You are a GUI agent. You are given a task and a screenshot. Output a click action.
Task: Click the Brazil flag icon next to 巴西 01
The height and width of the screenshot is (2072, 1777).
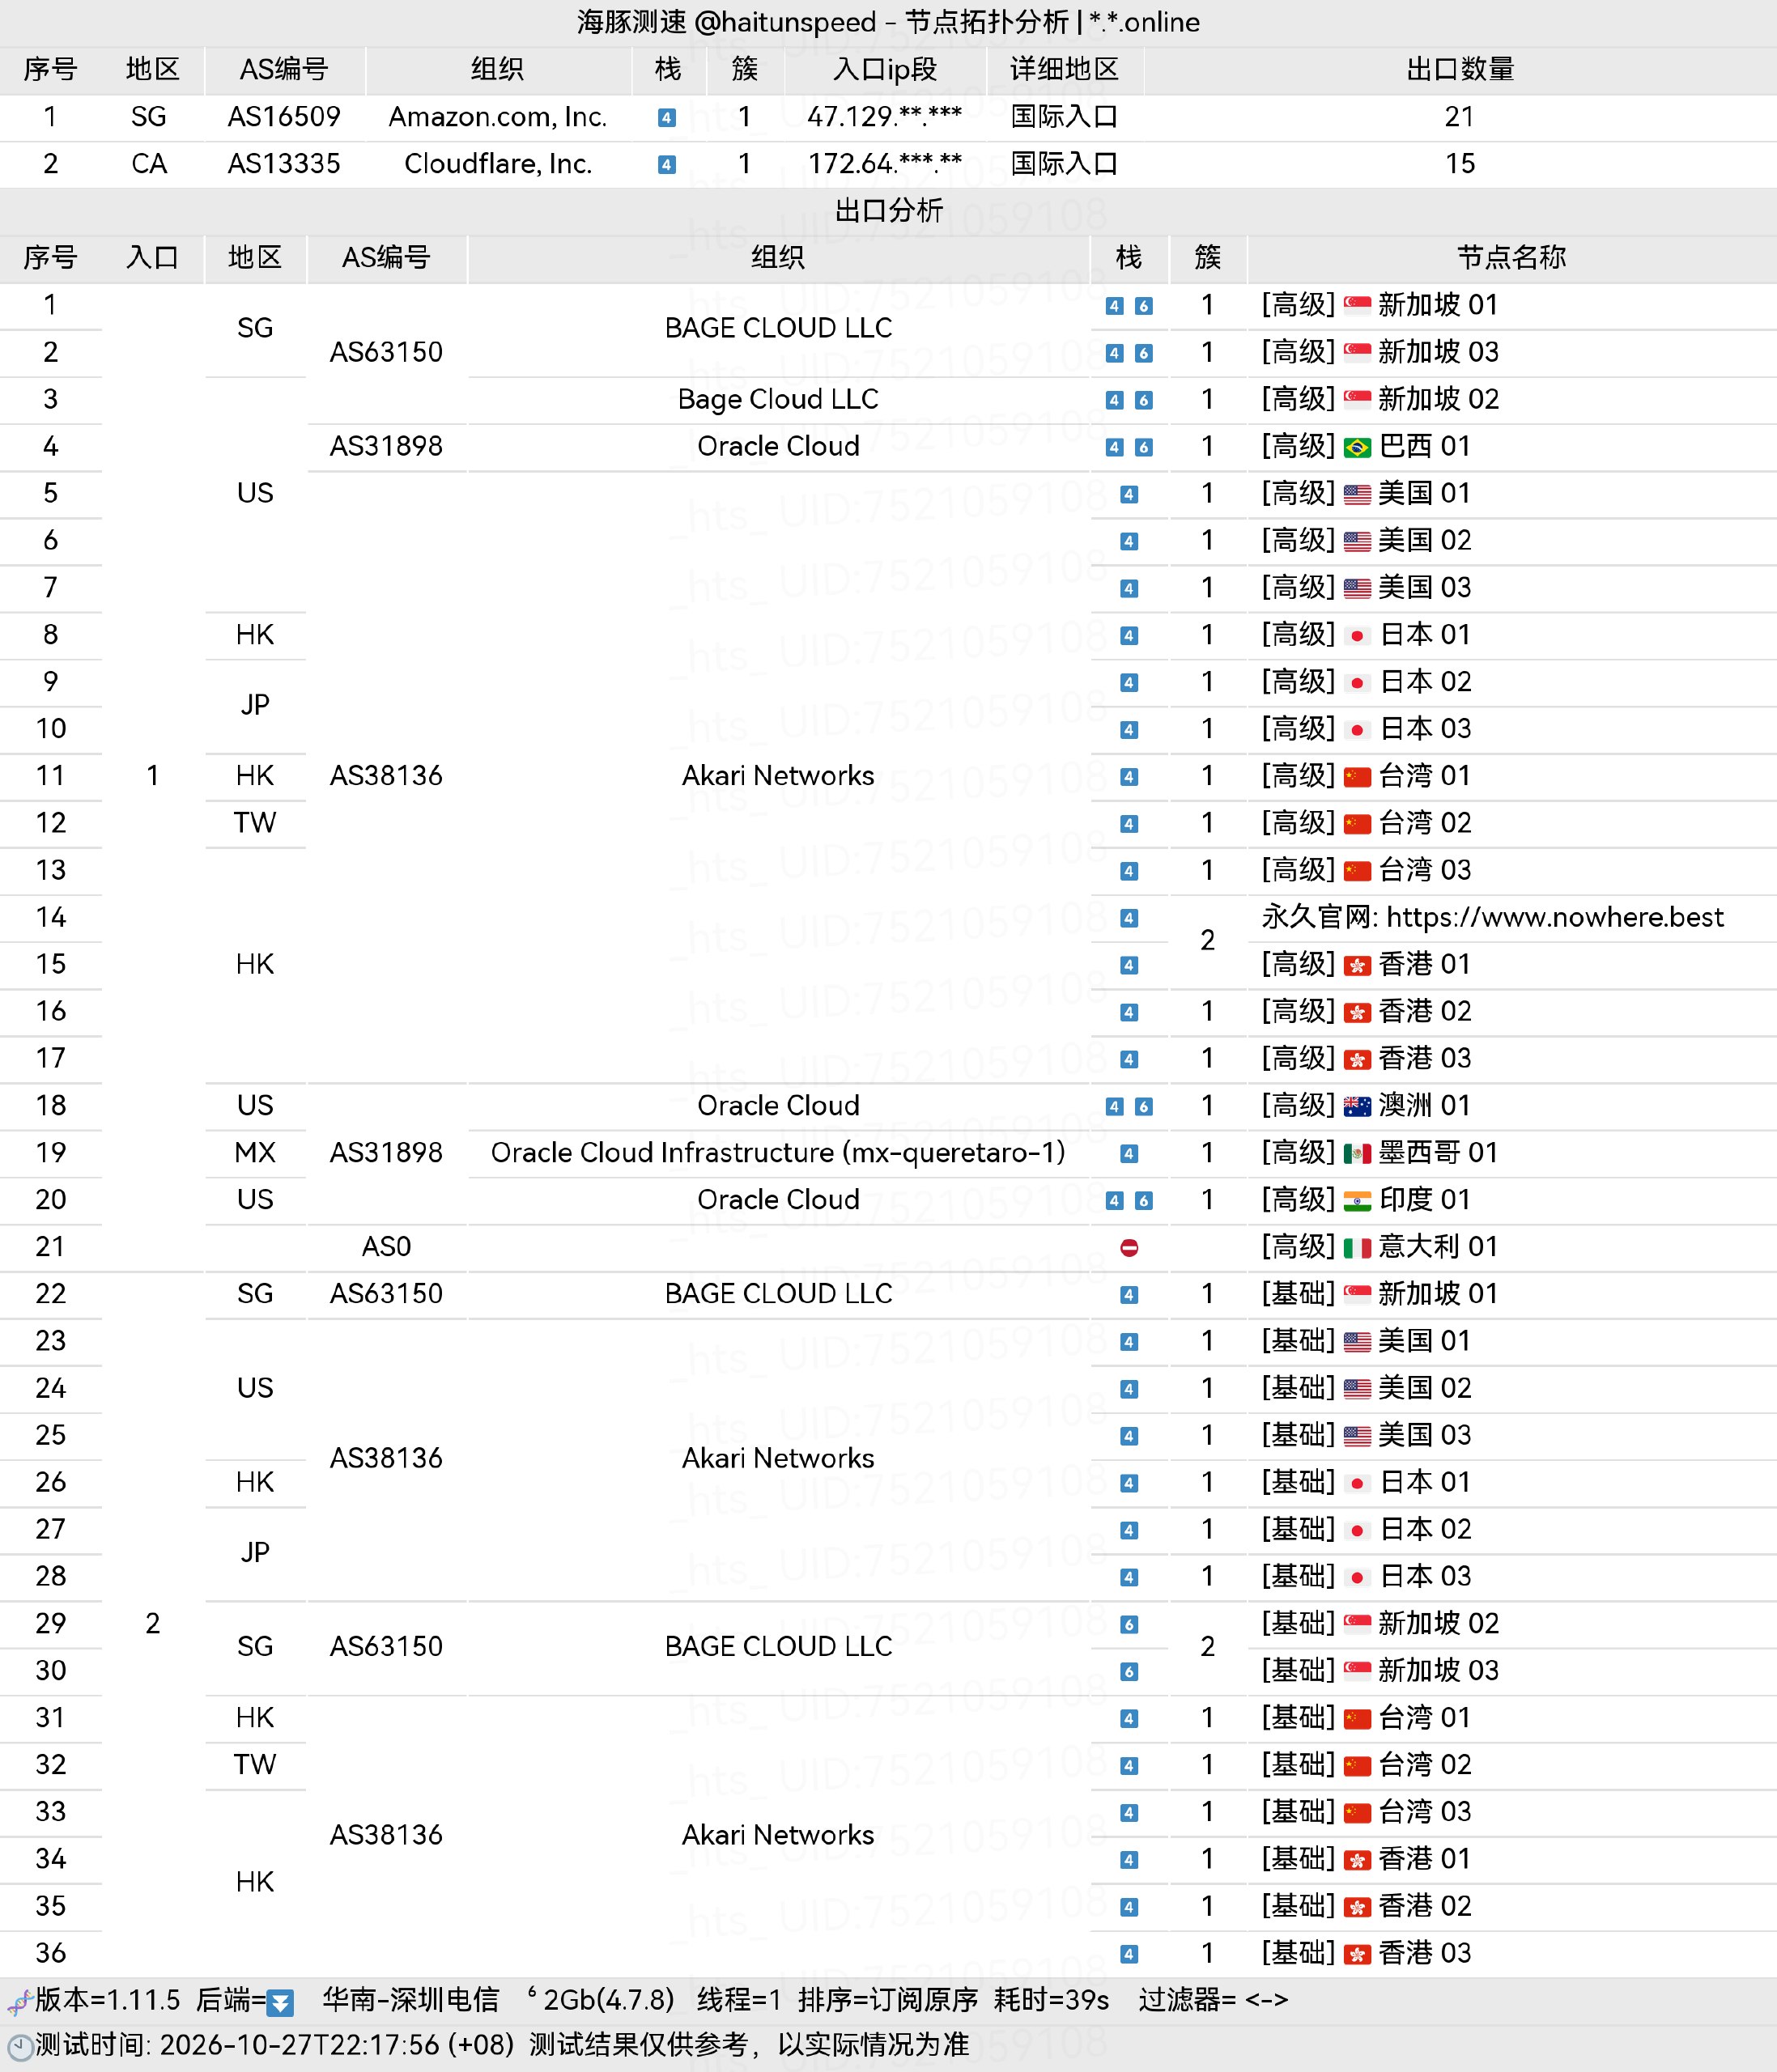[x=1357, y=447]
